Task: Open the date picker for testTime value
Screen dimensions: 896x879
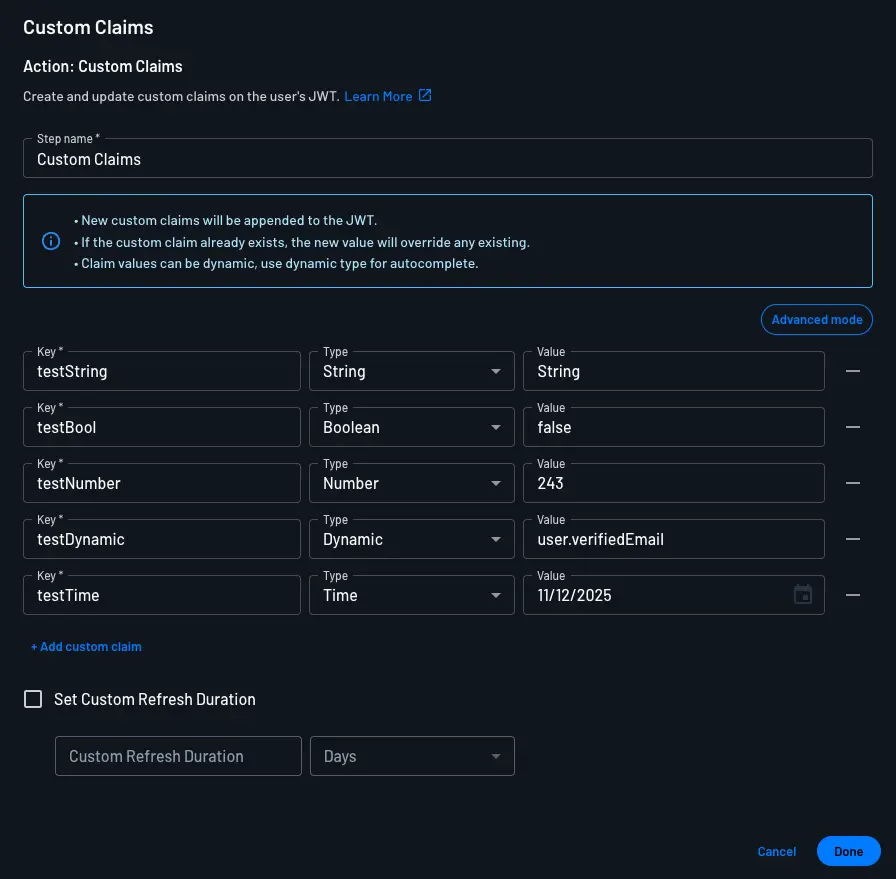Action: point(803,594)
